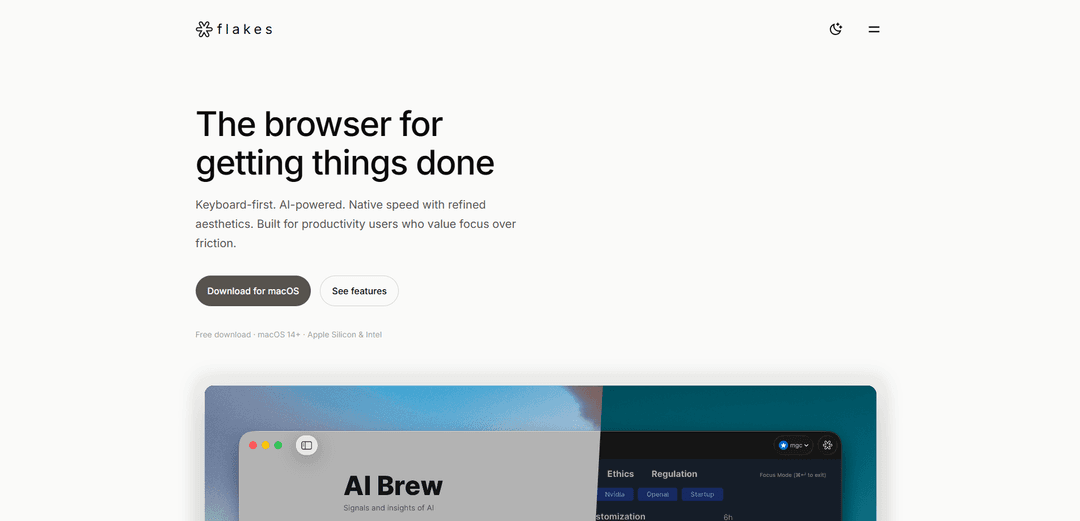Click the "Focus Mode" hint text

click(793, 475)
